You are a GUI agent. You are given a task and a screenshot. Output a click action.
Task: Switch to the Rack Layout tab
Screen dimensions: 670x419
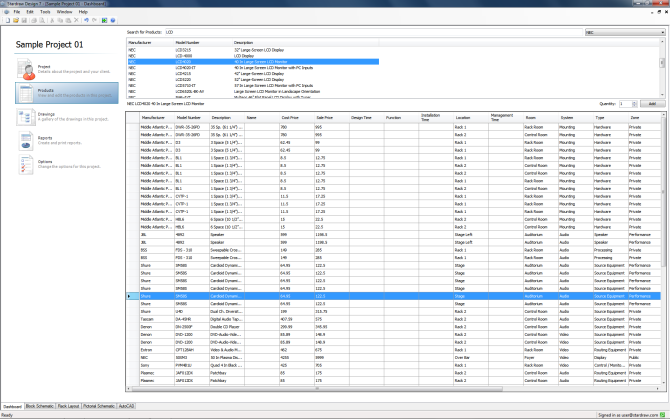coord(69,407)
